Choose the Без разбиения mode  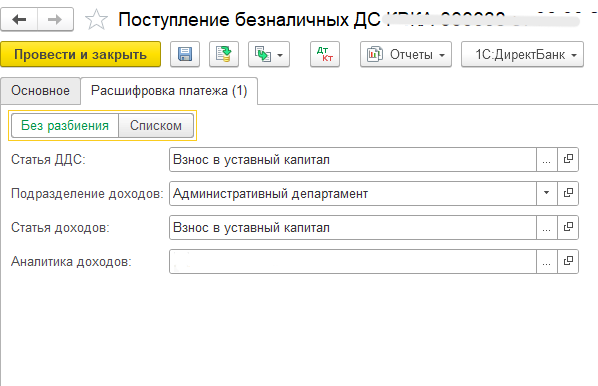tap(65, 125)
